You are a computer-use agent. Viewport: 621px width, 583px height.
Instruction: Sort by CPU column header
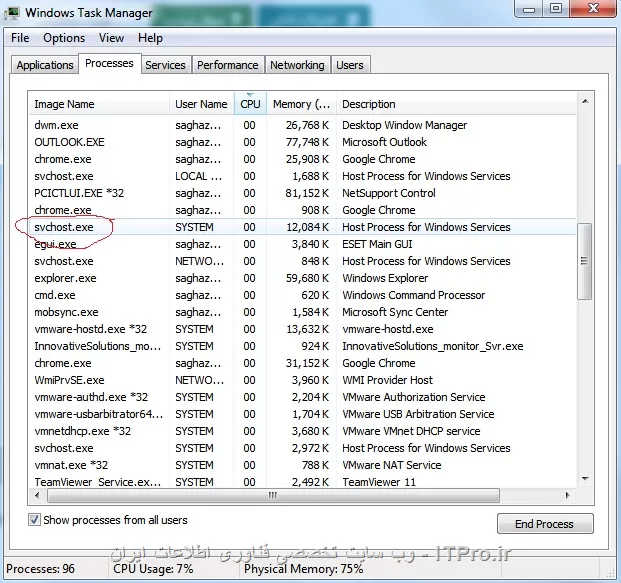(250, 104)
